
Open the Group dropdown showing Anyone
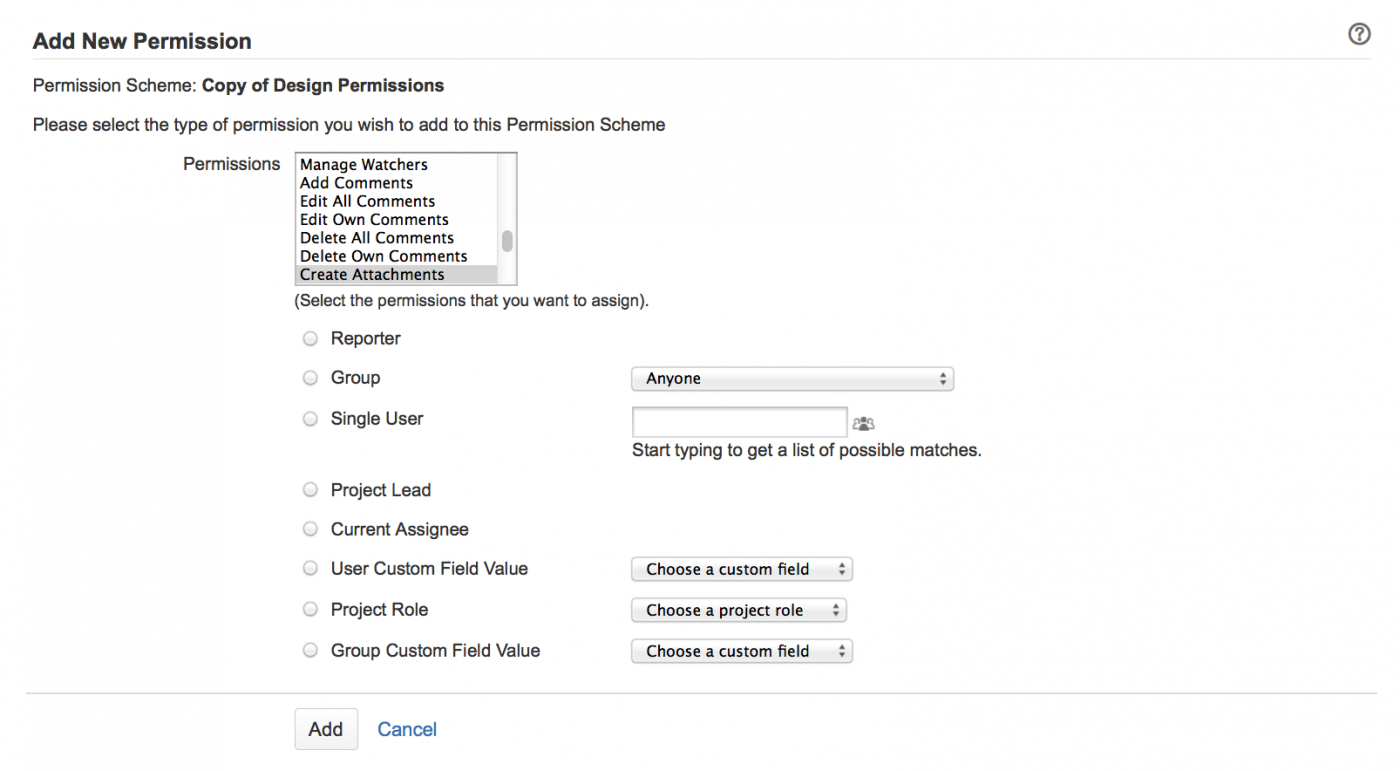click(792, 379)
